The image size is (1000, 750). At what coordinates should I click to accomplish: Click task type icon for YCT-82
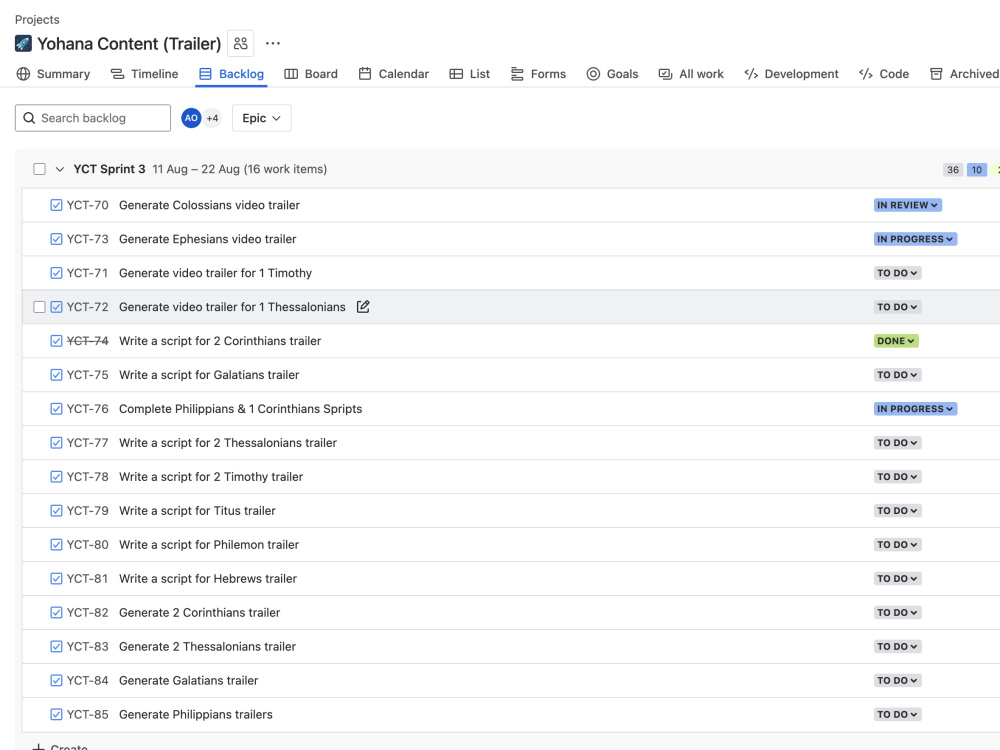pyautogui.click(x=56, y=613)
